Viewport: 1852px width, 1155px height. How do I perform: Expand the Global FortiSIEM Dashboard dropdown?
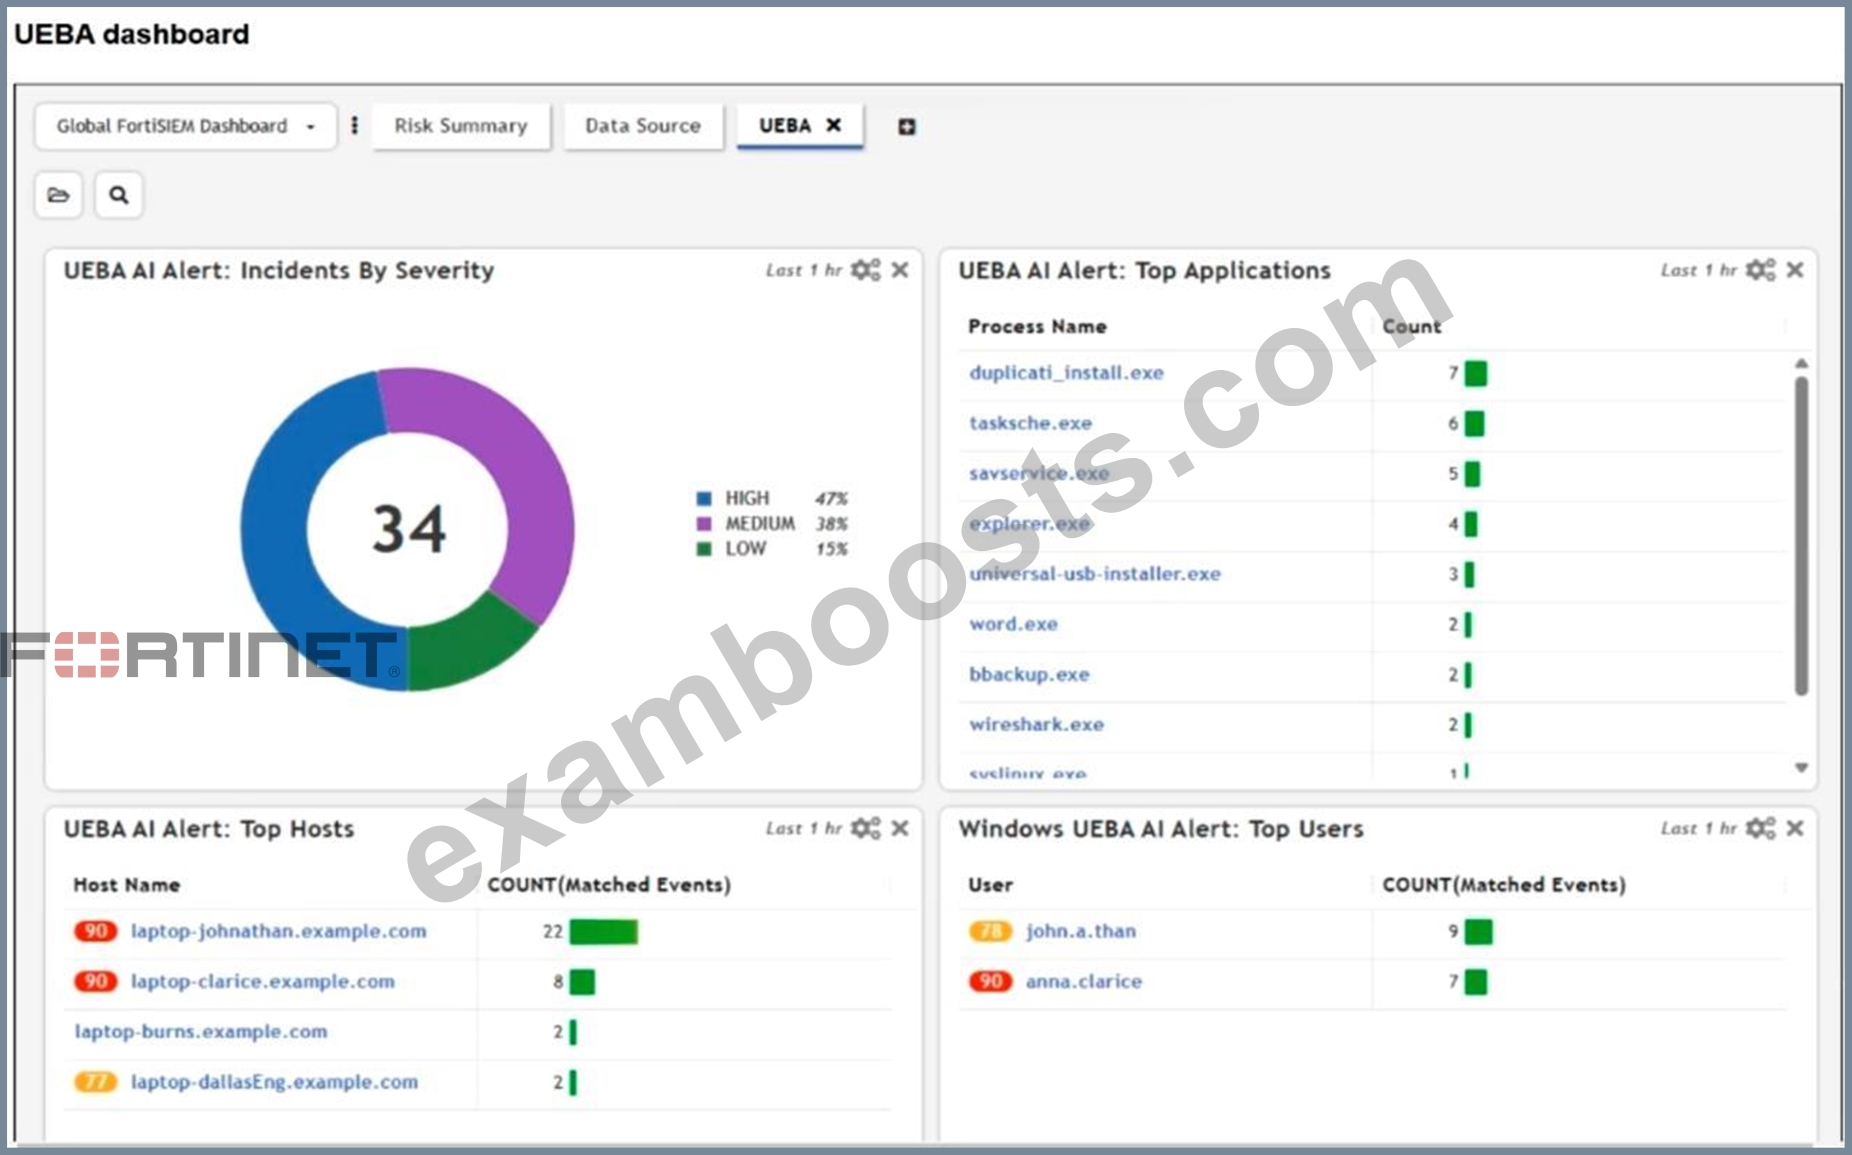(185, 126)
